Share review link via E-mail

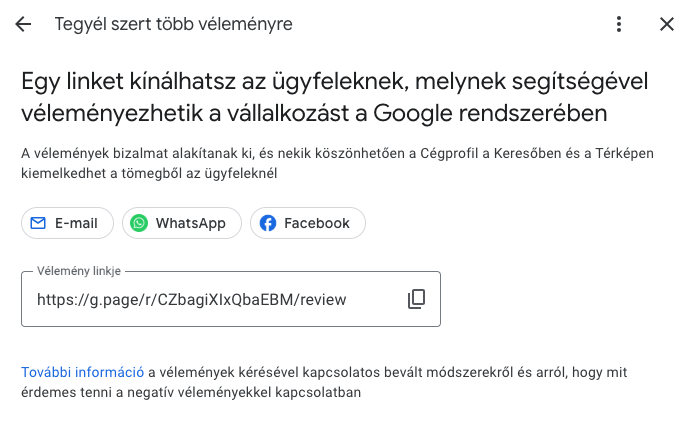pos(67,223)
